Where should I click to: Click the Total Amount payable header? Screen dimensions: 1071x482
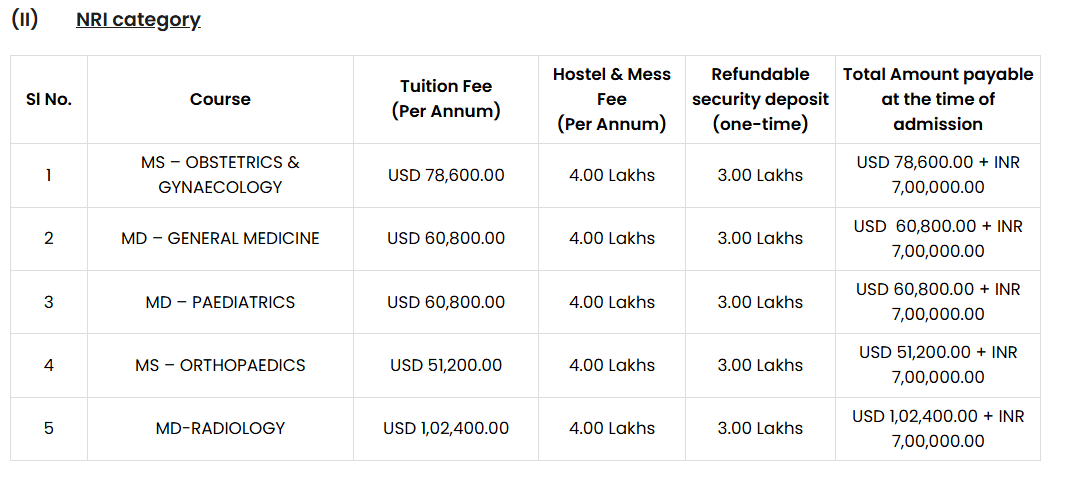[x=937, y=99]
